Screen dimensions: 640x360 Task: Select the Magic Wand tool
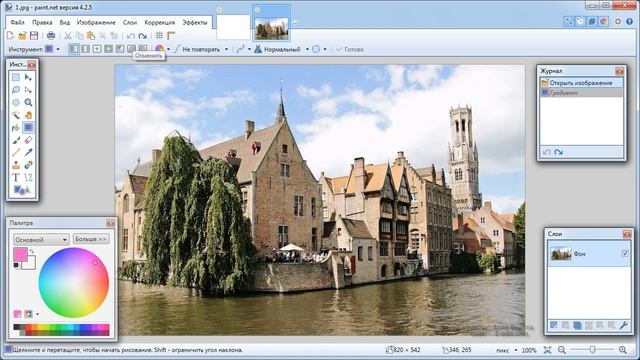[16, 115]
